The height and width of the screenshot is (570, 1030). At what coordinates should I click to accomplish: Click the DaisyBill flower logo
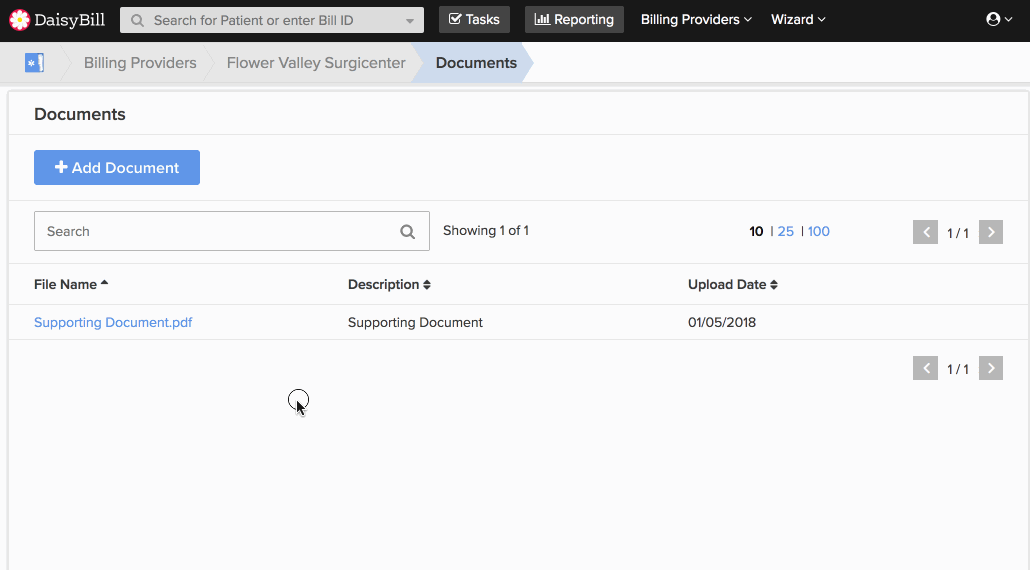(x=20, y=20)
